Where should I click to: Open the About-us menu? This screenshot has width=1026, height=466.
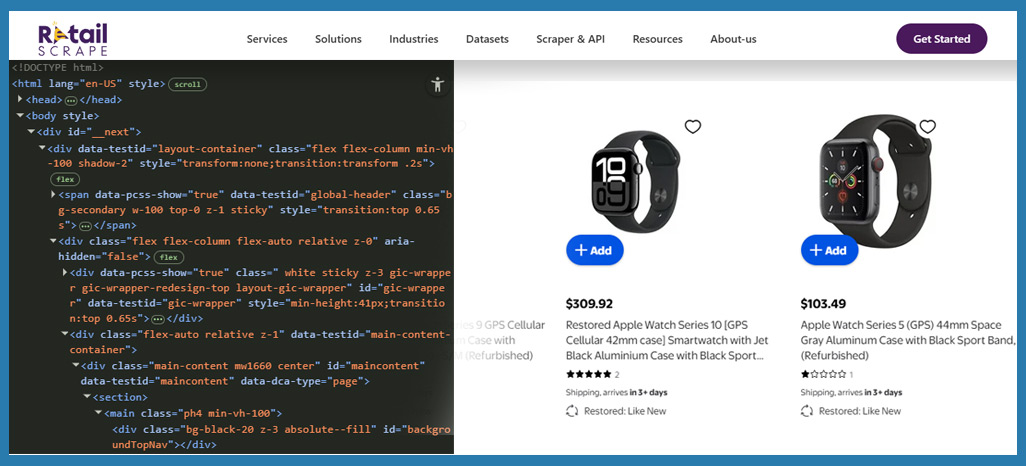coord(734,39)
